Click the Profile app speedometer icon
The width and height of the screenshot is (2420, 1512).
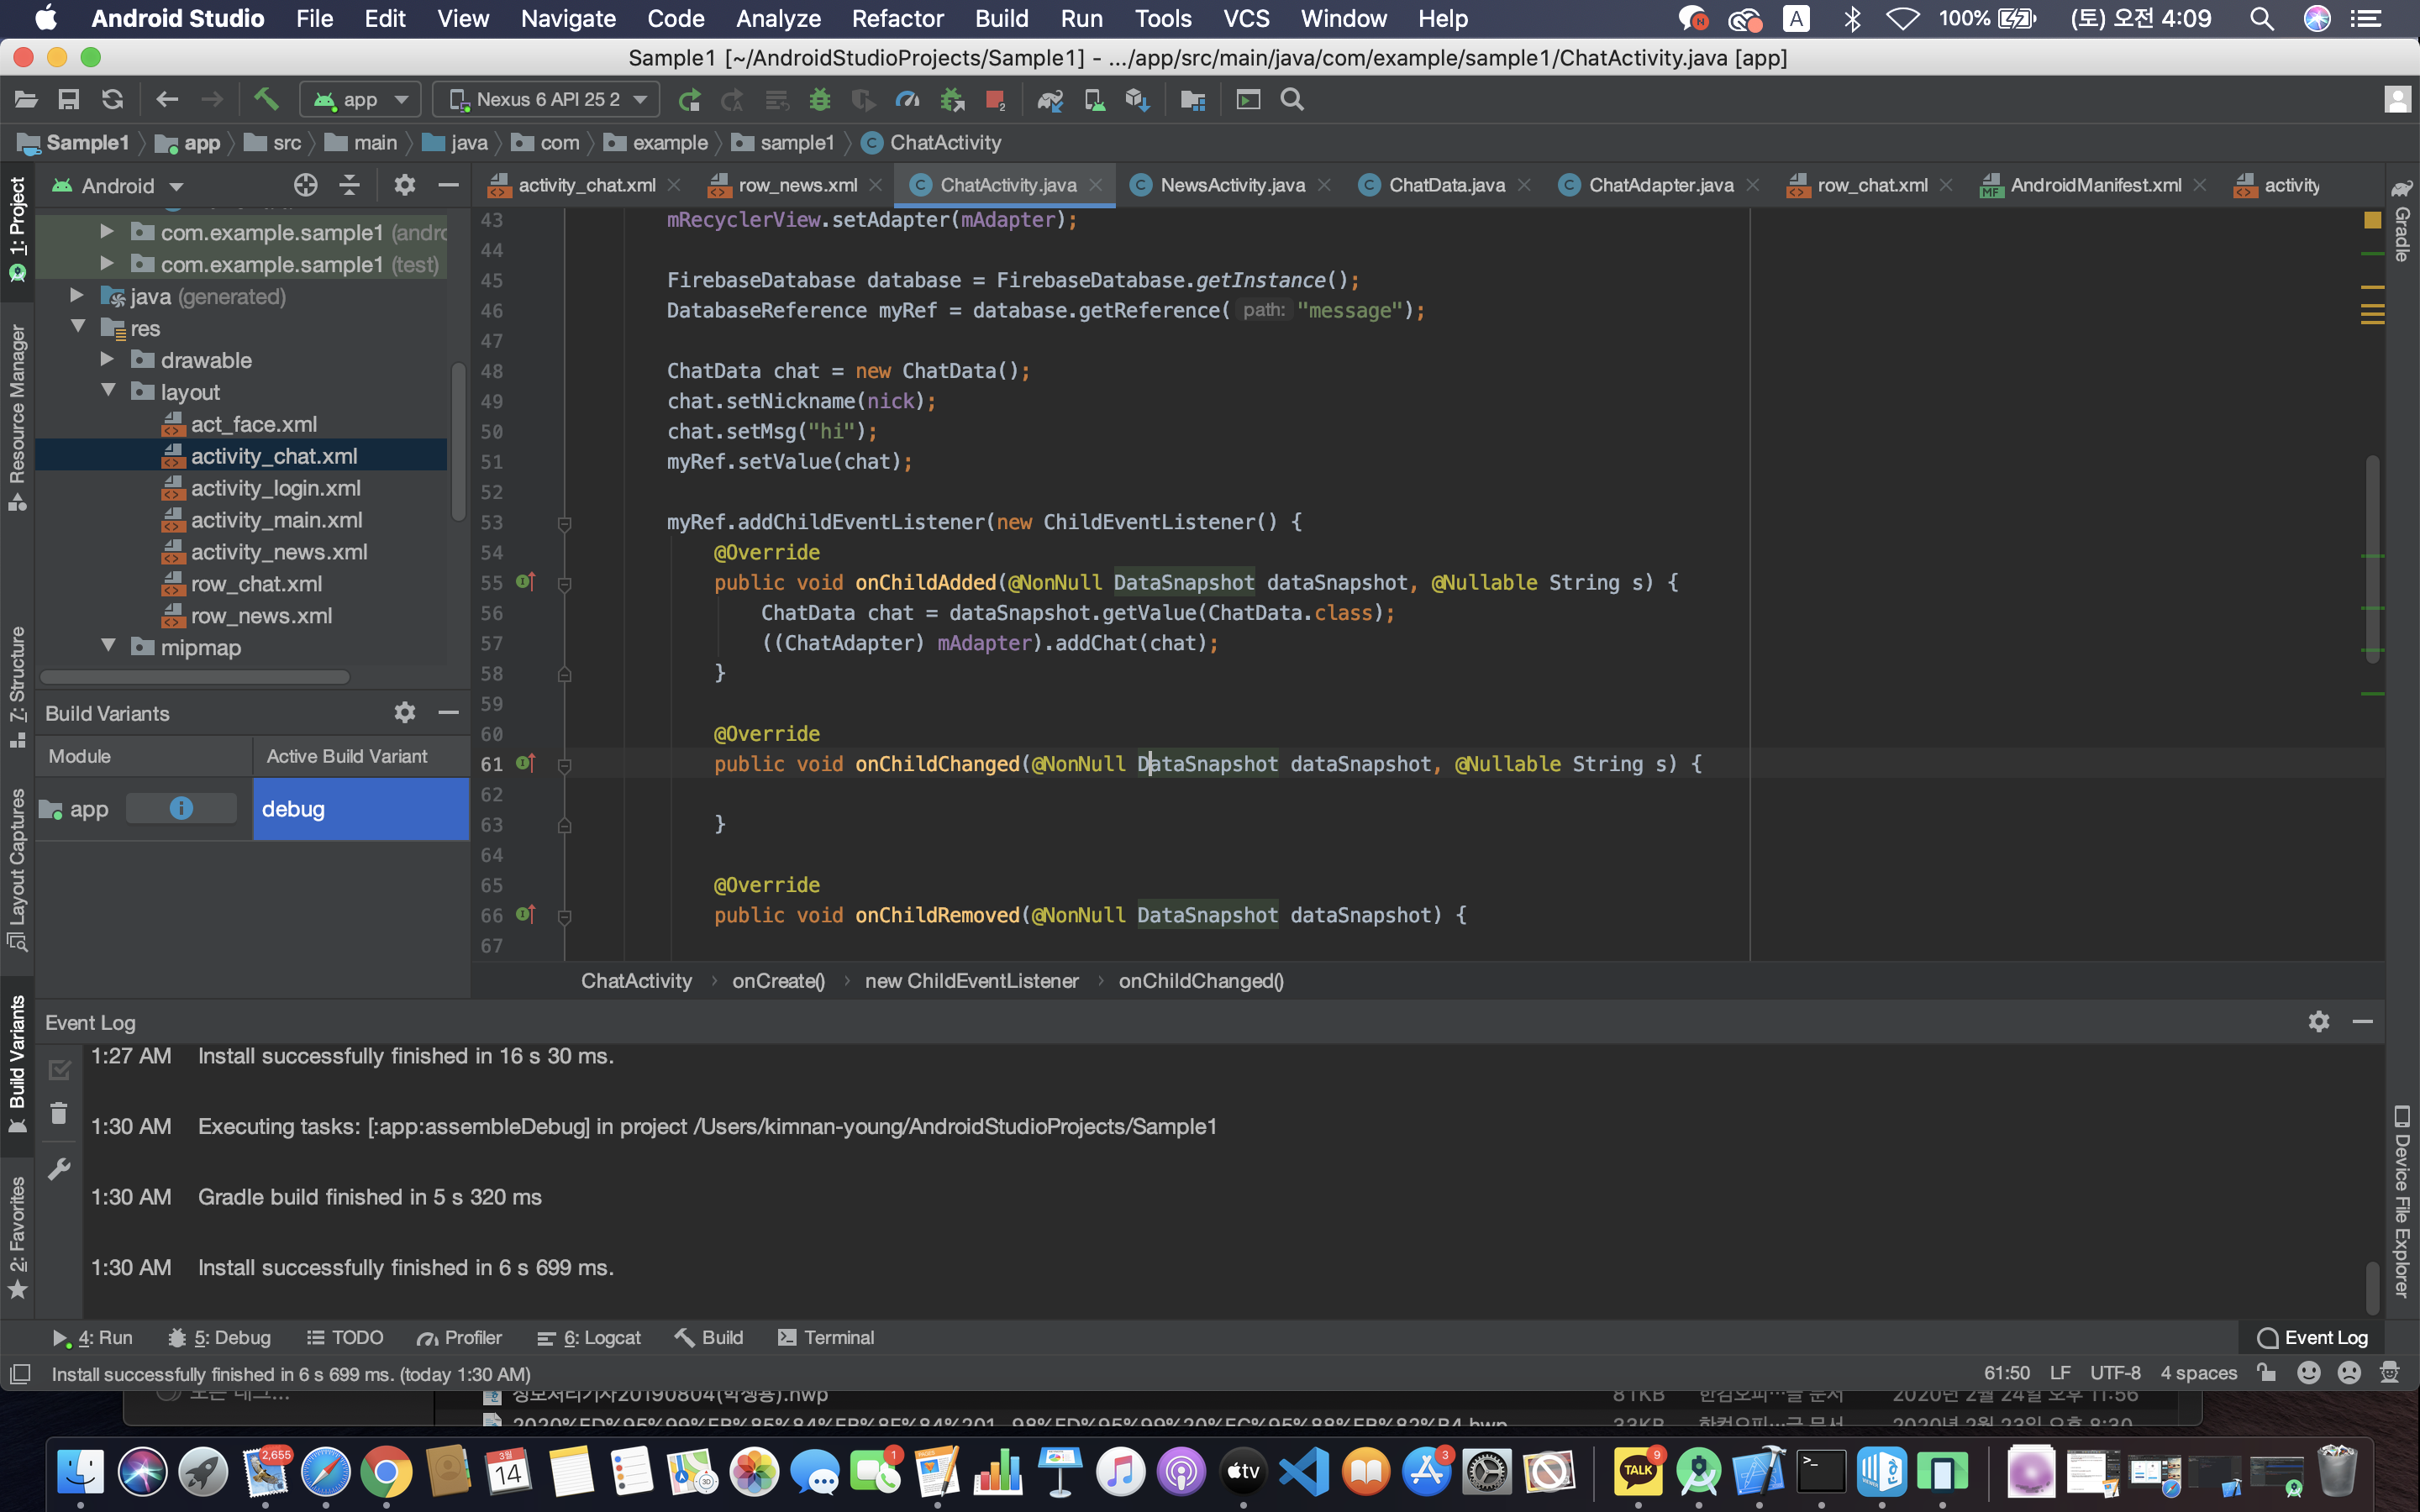click(x=907, y=99)
